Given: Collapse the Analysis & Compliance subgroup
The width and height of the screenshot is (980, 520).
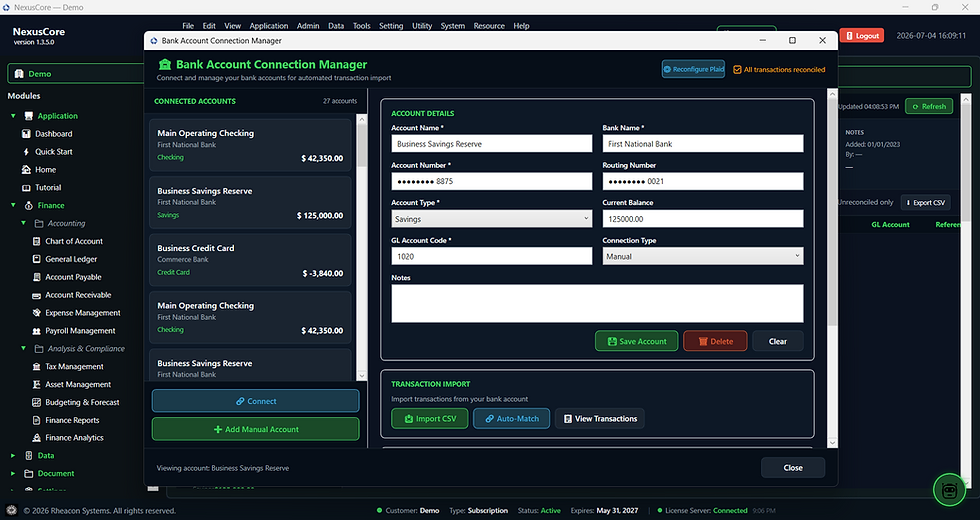Looking at the screenshot, I should pyautogui.click(x=23, y=349).
